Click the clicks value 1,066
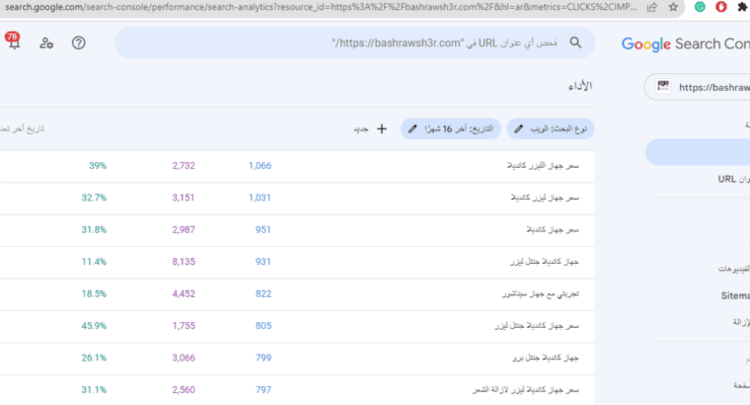 260,165
